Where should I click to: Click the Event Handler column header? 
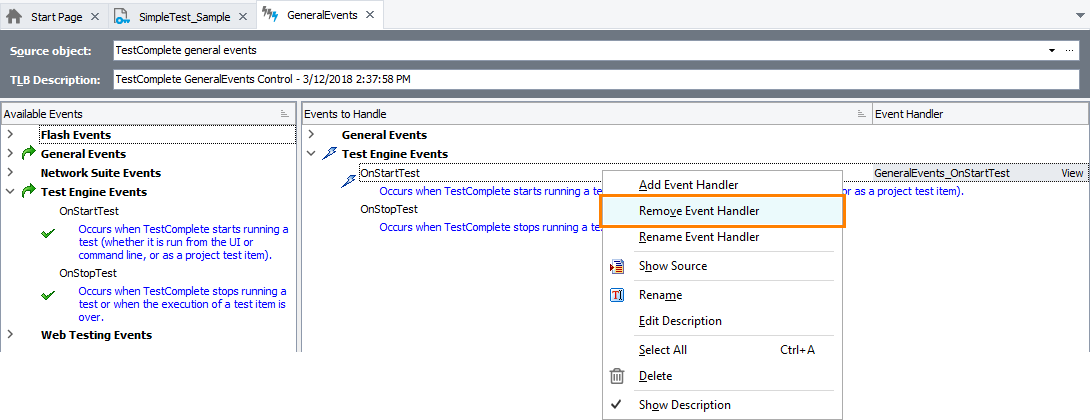(x=980, y=114)
